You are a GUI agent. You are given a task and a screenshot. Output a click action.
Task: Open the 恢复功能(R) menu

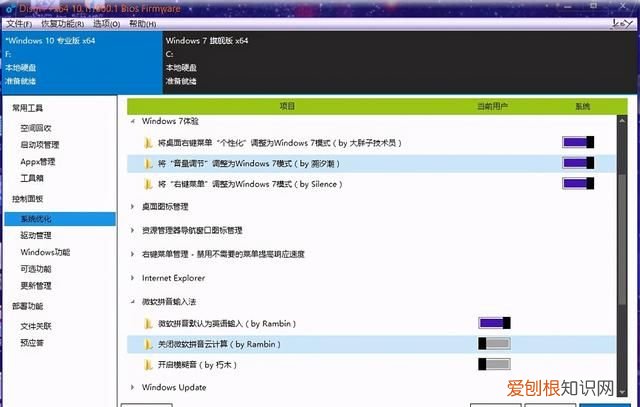point(62,24)
